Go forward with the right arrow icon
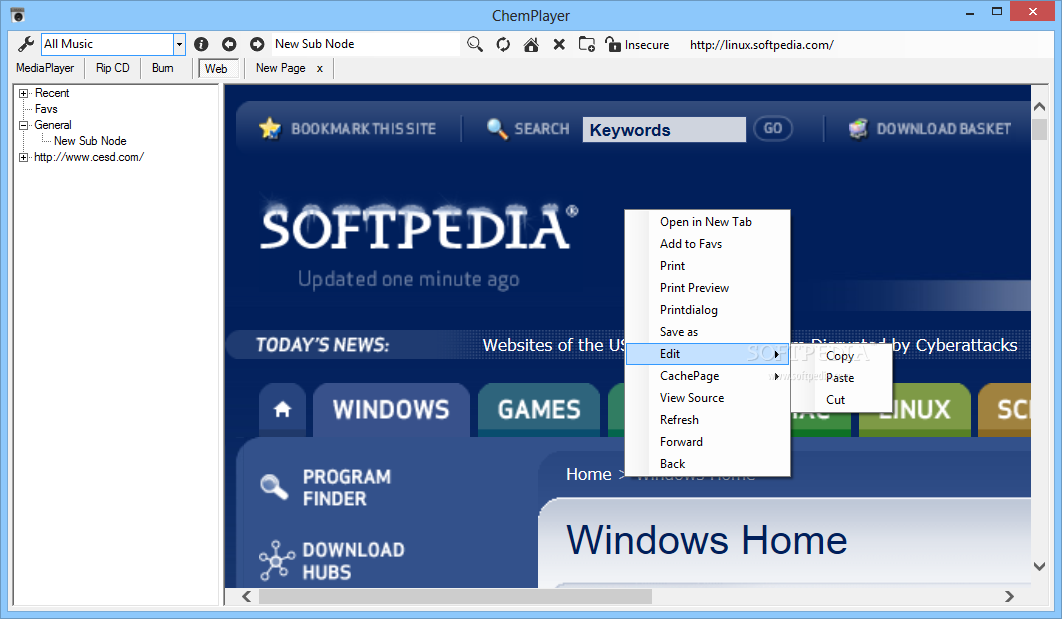Image resolution: width=1062 pixels, height=619 pixels. (x=257, y=44)
